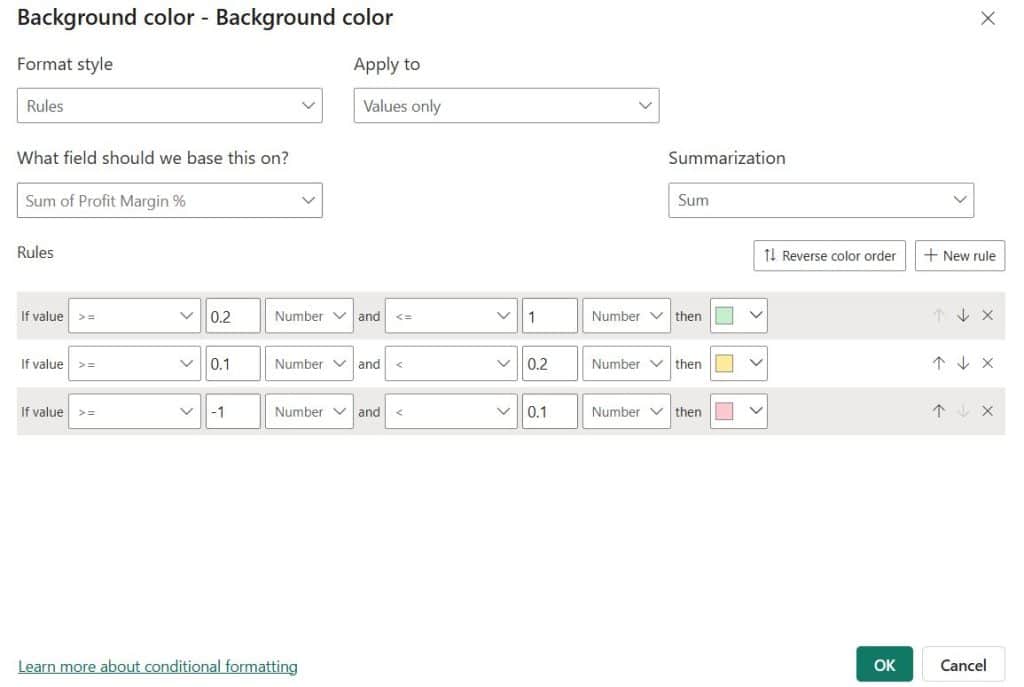
Task: Delete the green rule
Action: [x=987, y=316]
